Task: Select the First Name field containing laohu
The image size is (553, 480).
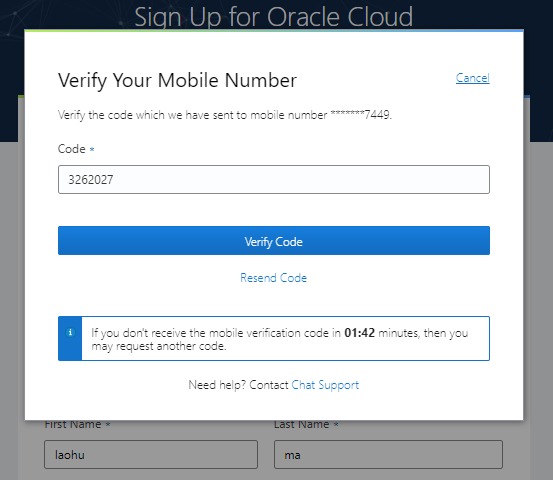Action: click(151, 454)
